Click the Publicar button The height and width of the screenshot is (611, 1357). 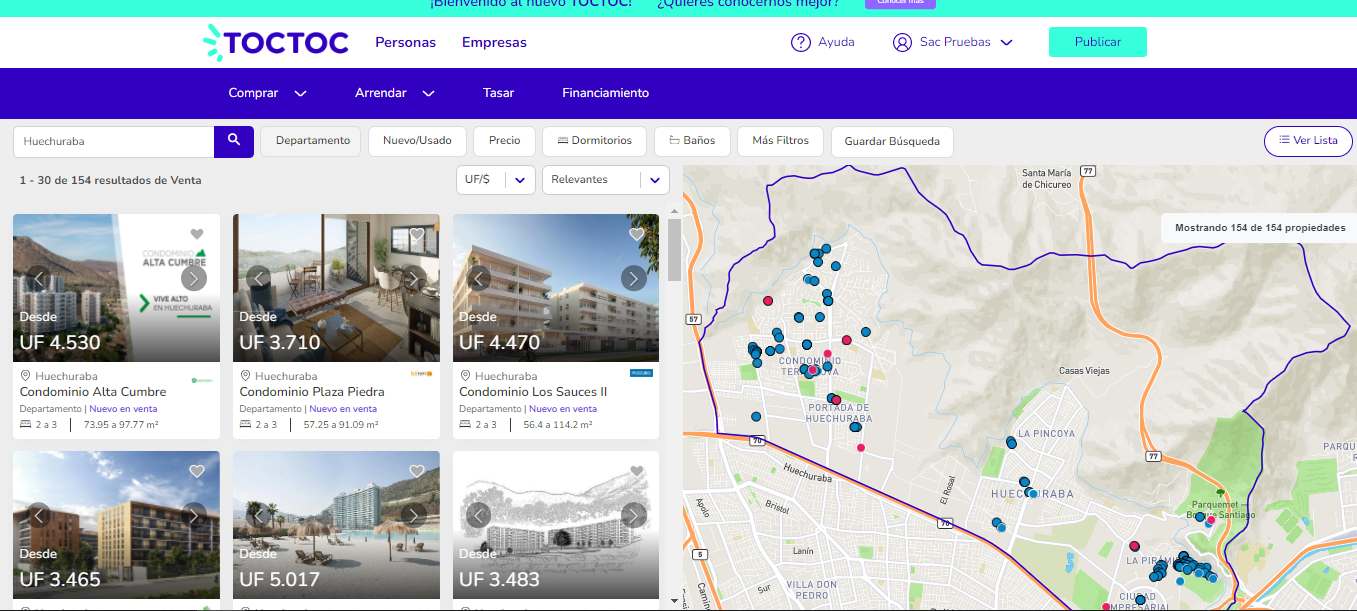pos(1098,42)
